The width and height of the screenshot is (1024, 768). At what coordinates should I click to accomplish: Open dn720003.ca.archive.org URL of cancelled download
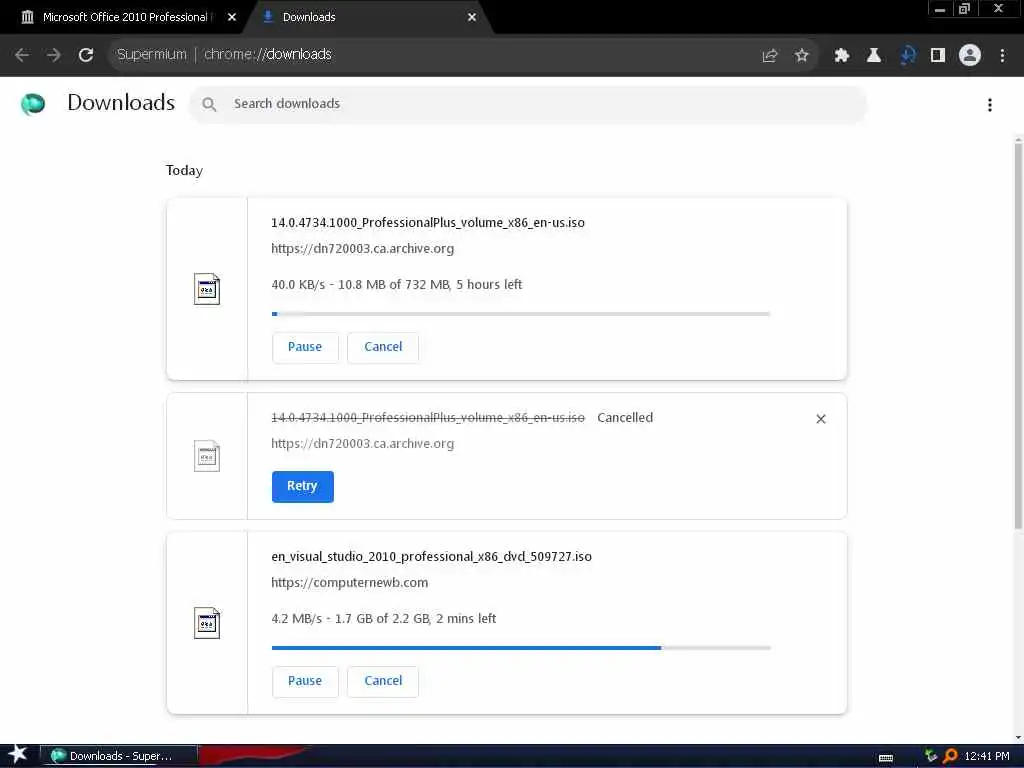click(362, 444)
